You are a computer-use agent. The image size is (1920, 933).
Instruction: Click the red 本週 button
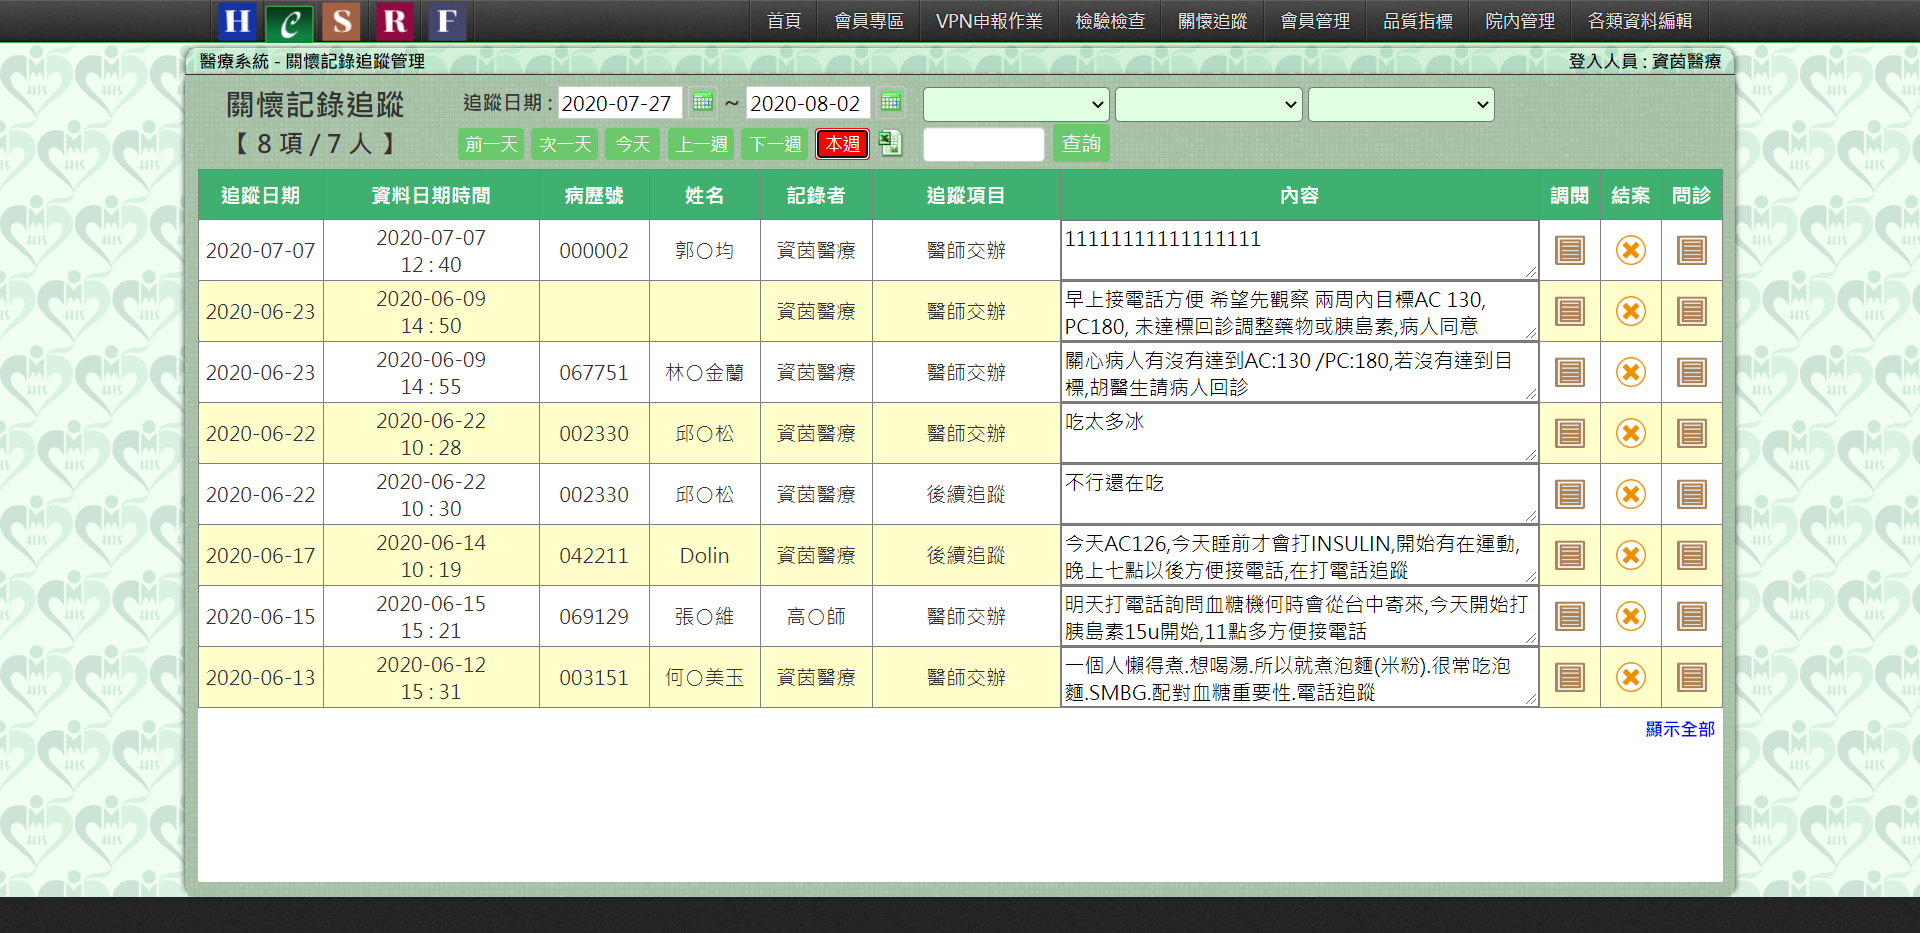[843, 144]
